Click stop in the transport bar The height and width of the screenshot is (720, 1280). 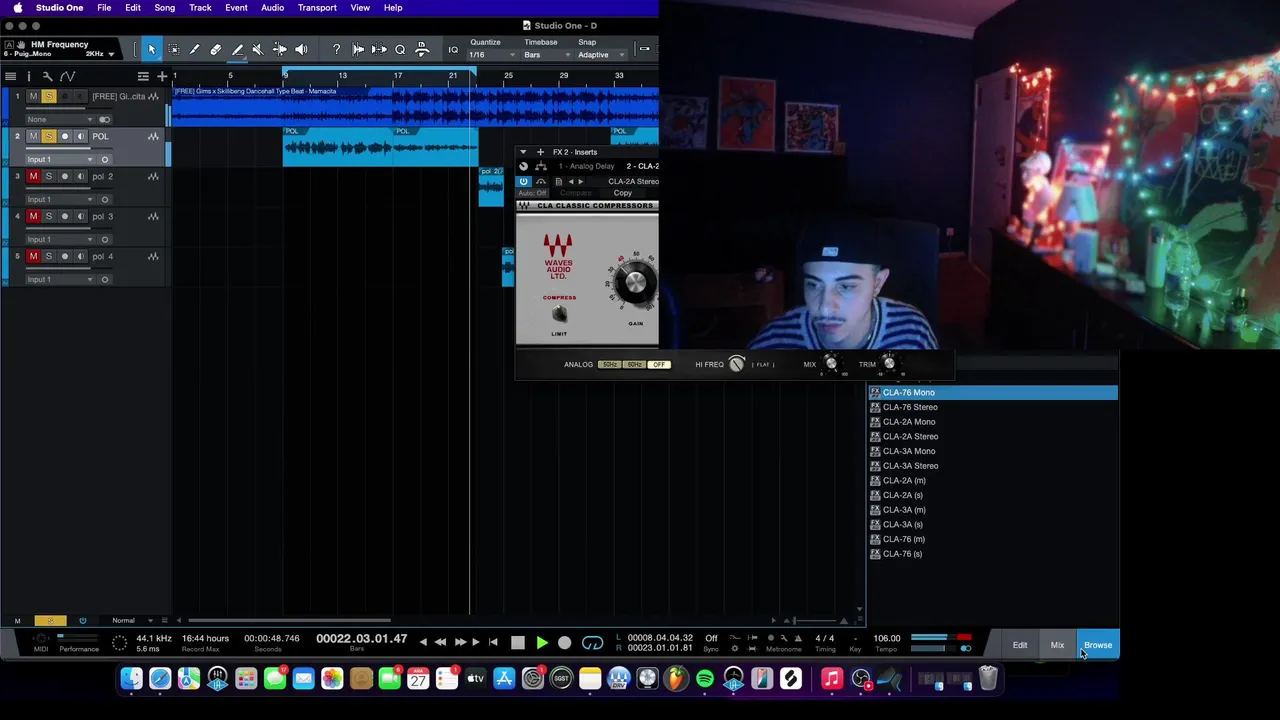517,643
